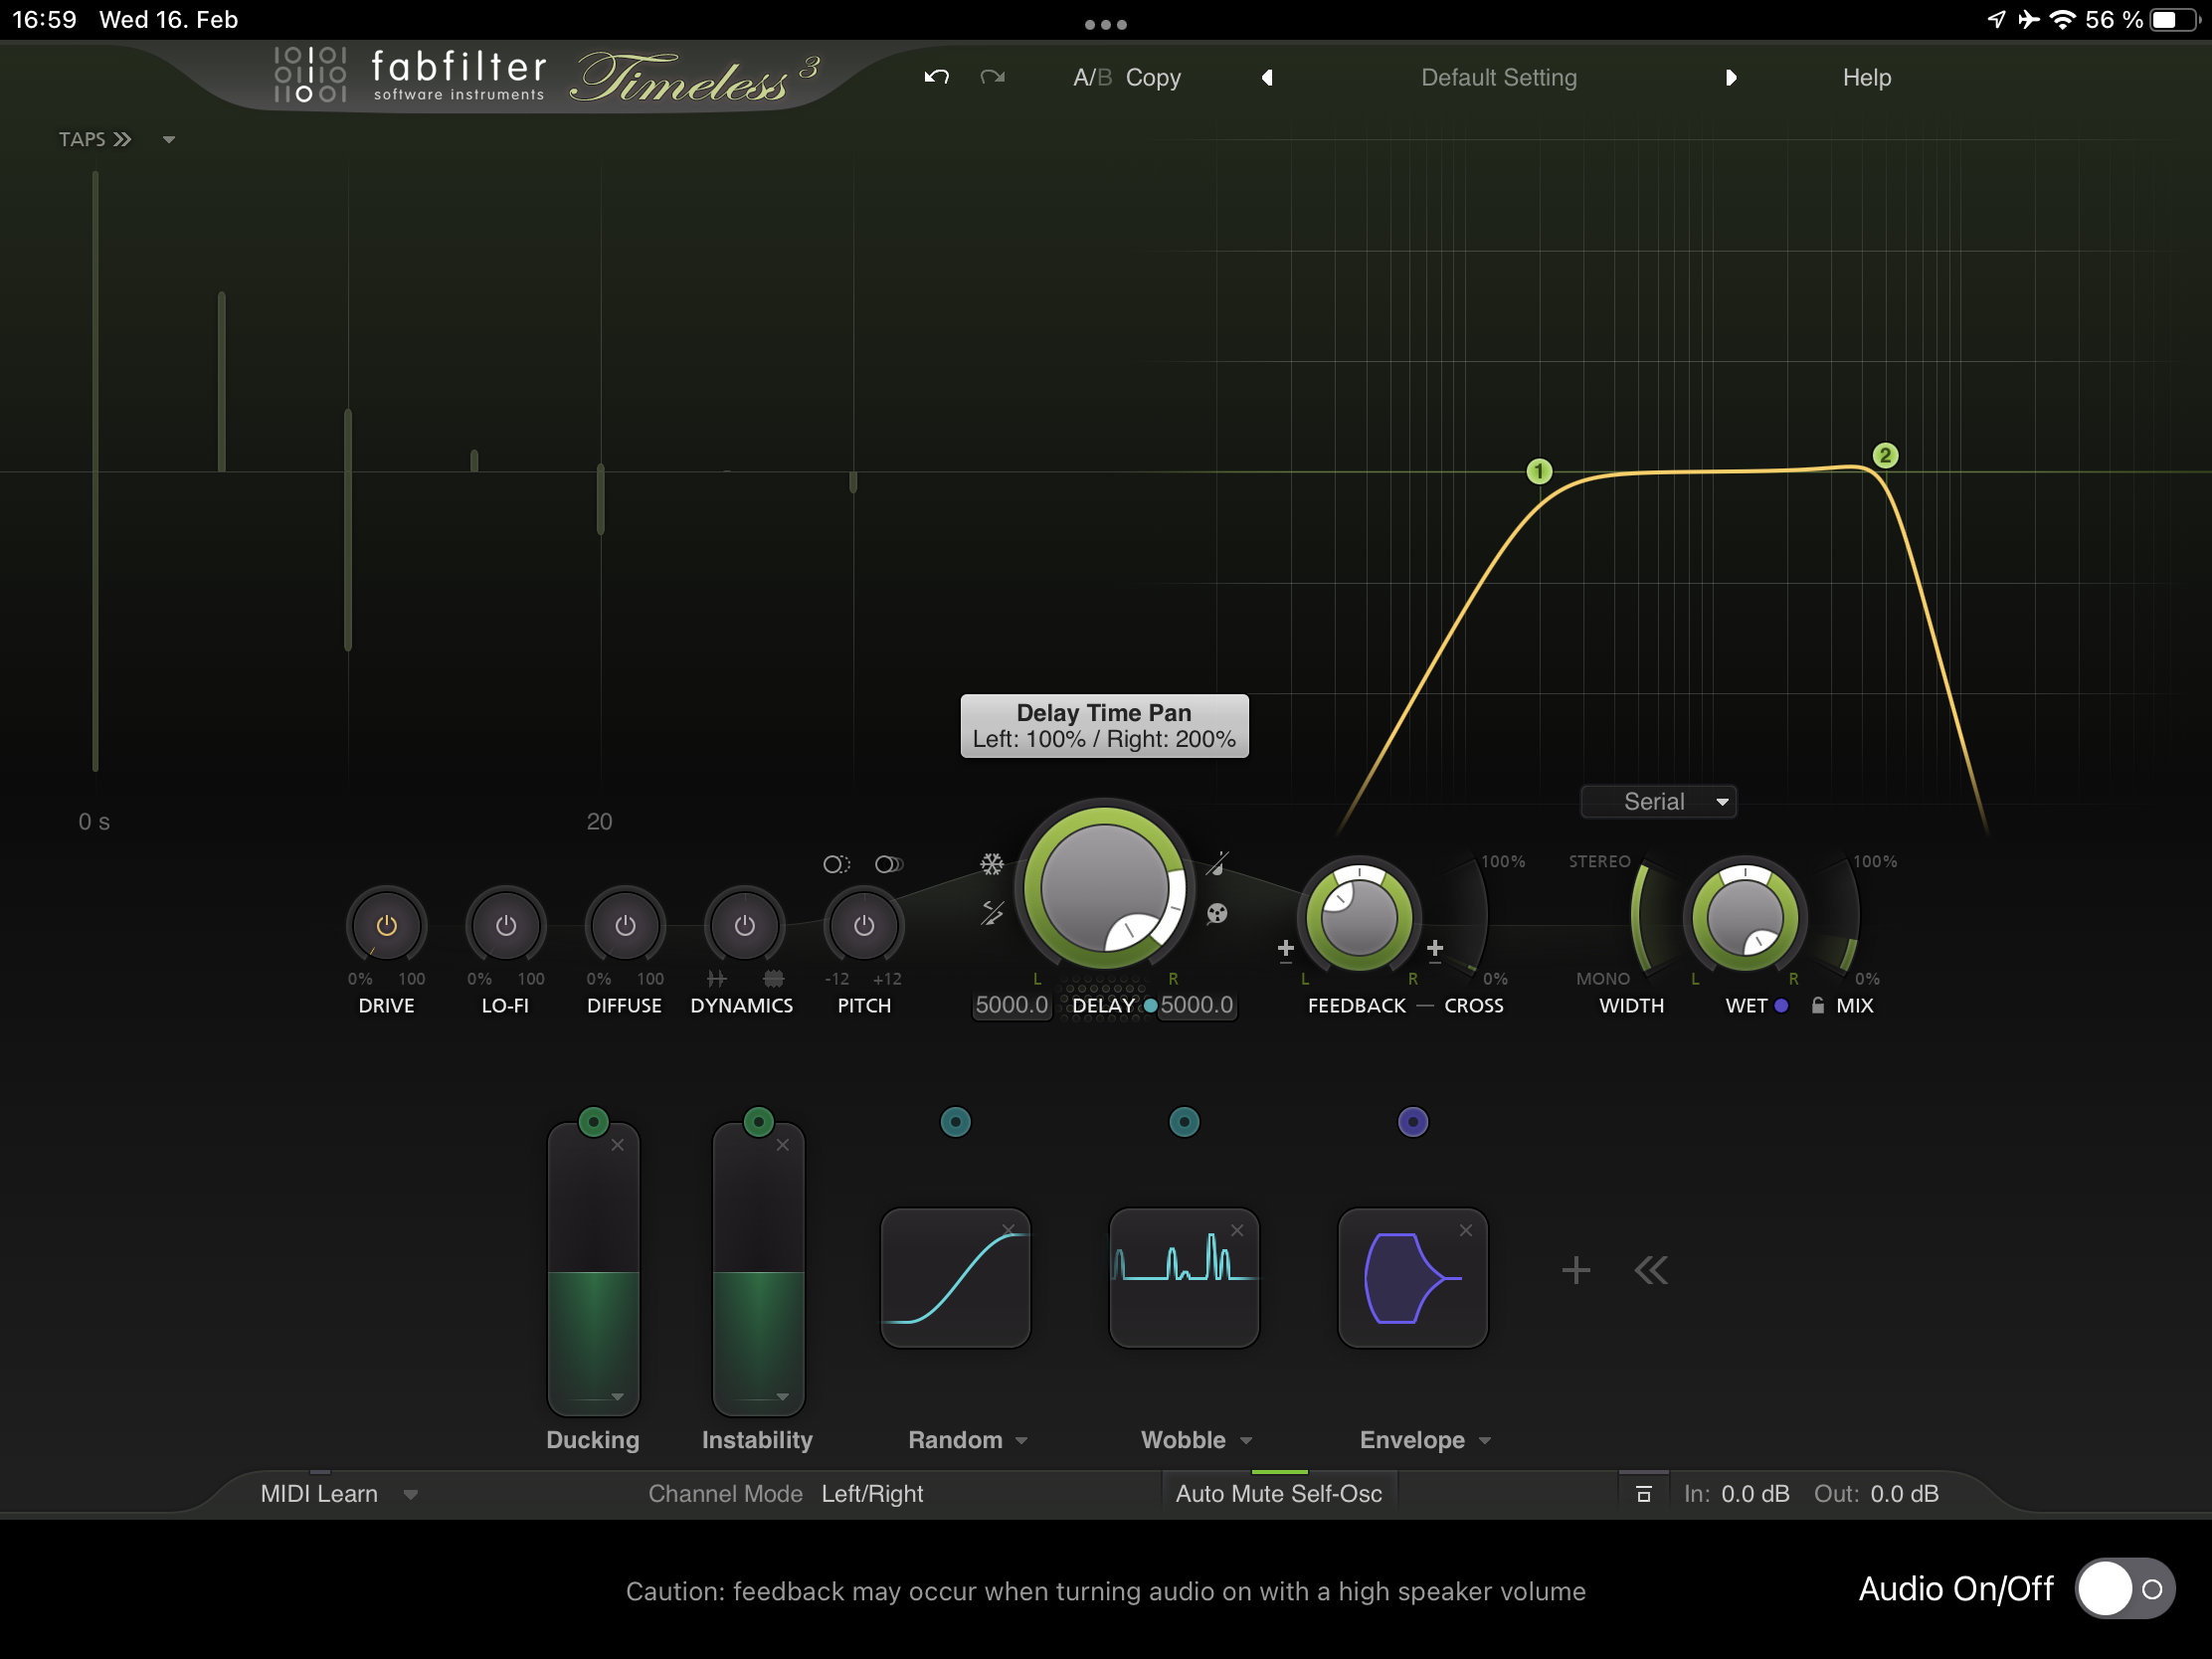Open the Help menu
2212x1659 pixels.
[x=1866, y=78]
